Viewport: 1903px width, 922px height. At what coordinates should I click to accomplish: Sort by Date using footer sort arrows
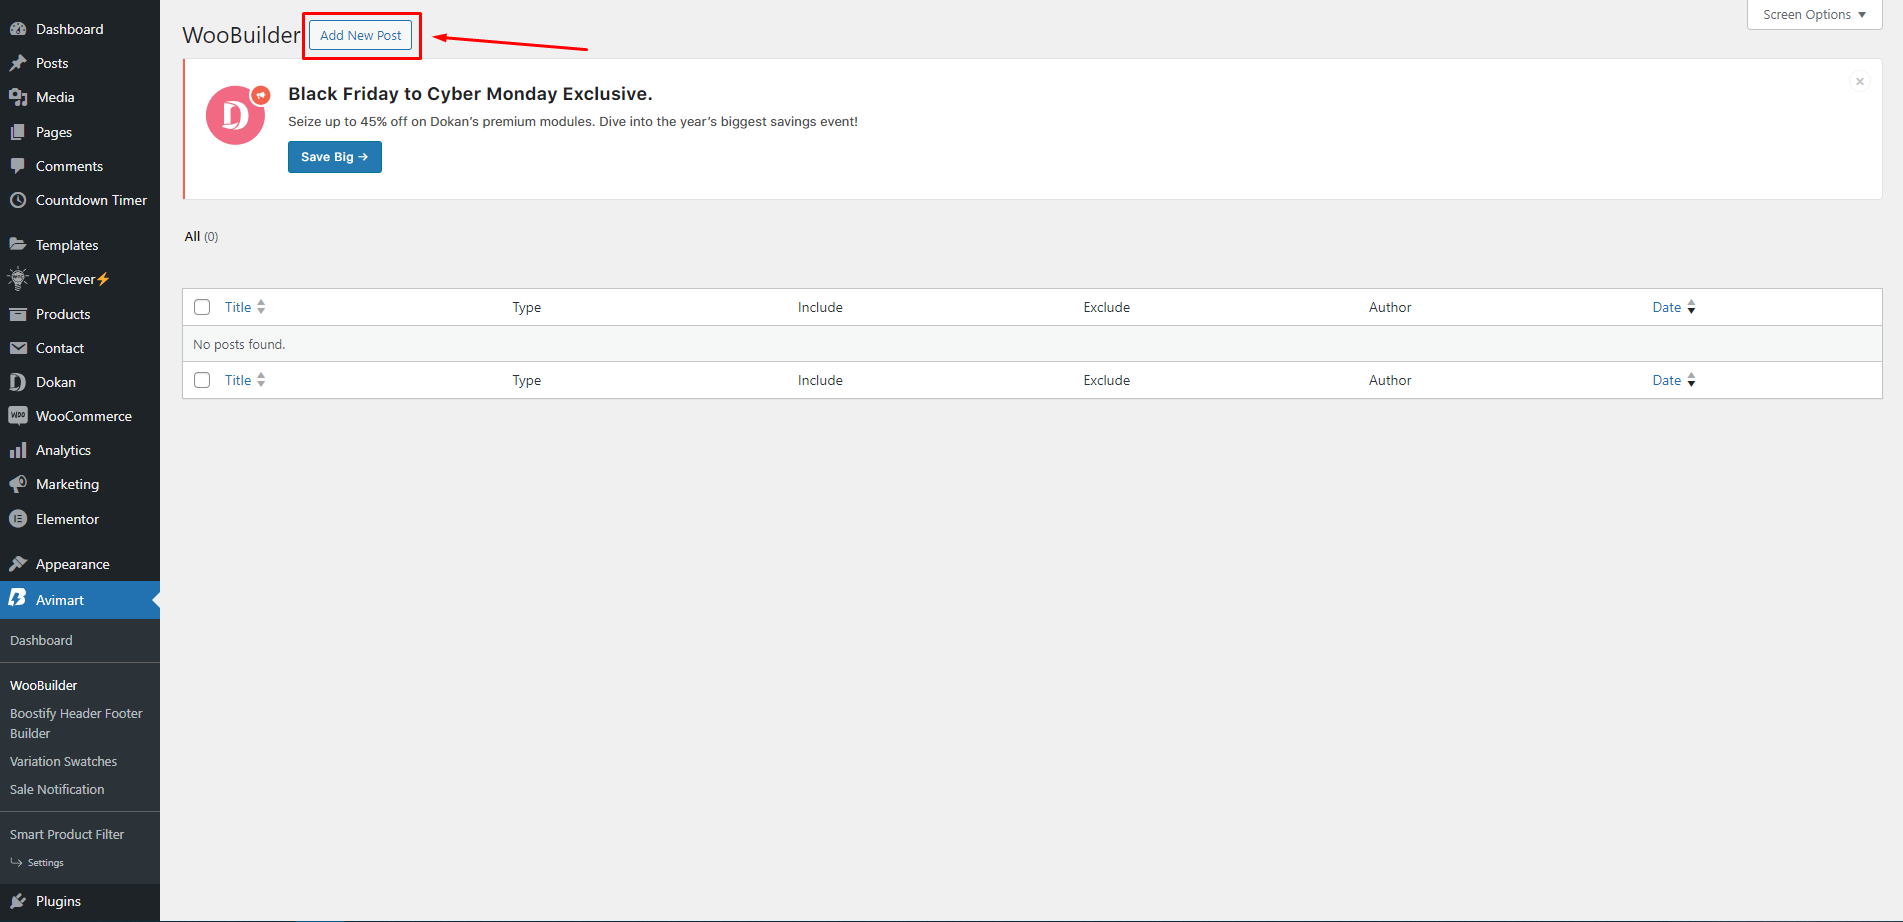1691,380
